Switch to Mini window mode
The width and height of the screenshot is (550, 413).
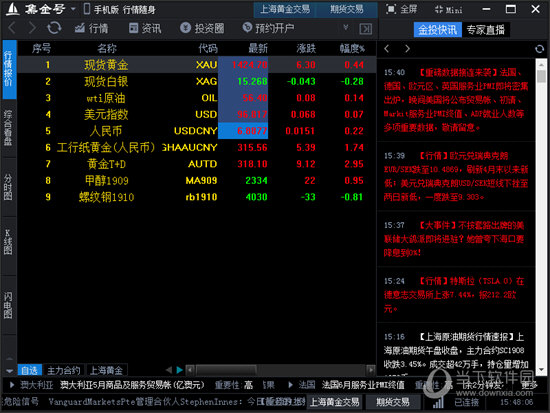[448, 10]
